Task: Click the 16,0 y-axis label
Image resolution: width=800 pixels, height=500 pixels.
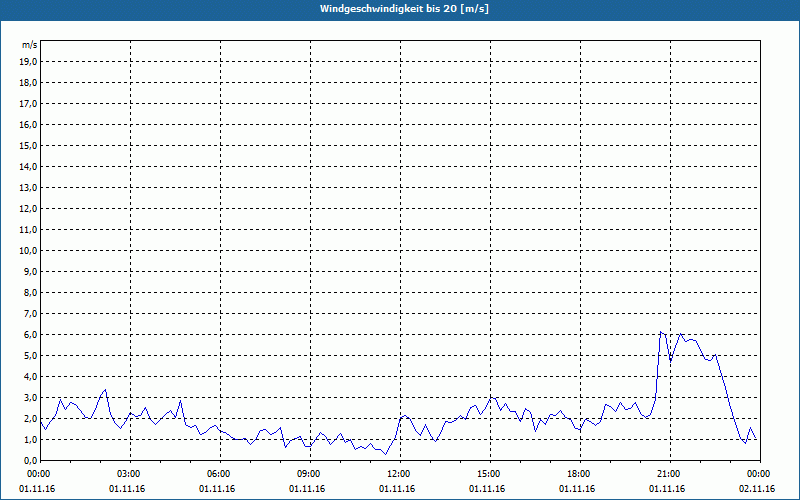Action: click(x=28, y=124)
